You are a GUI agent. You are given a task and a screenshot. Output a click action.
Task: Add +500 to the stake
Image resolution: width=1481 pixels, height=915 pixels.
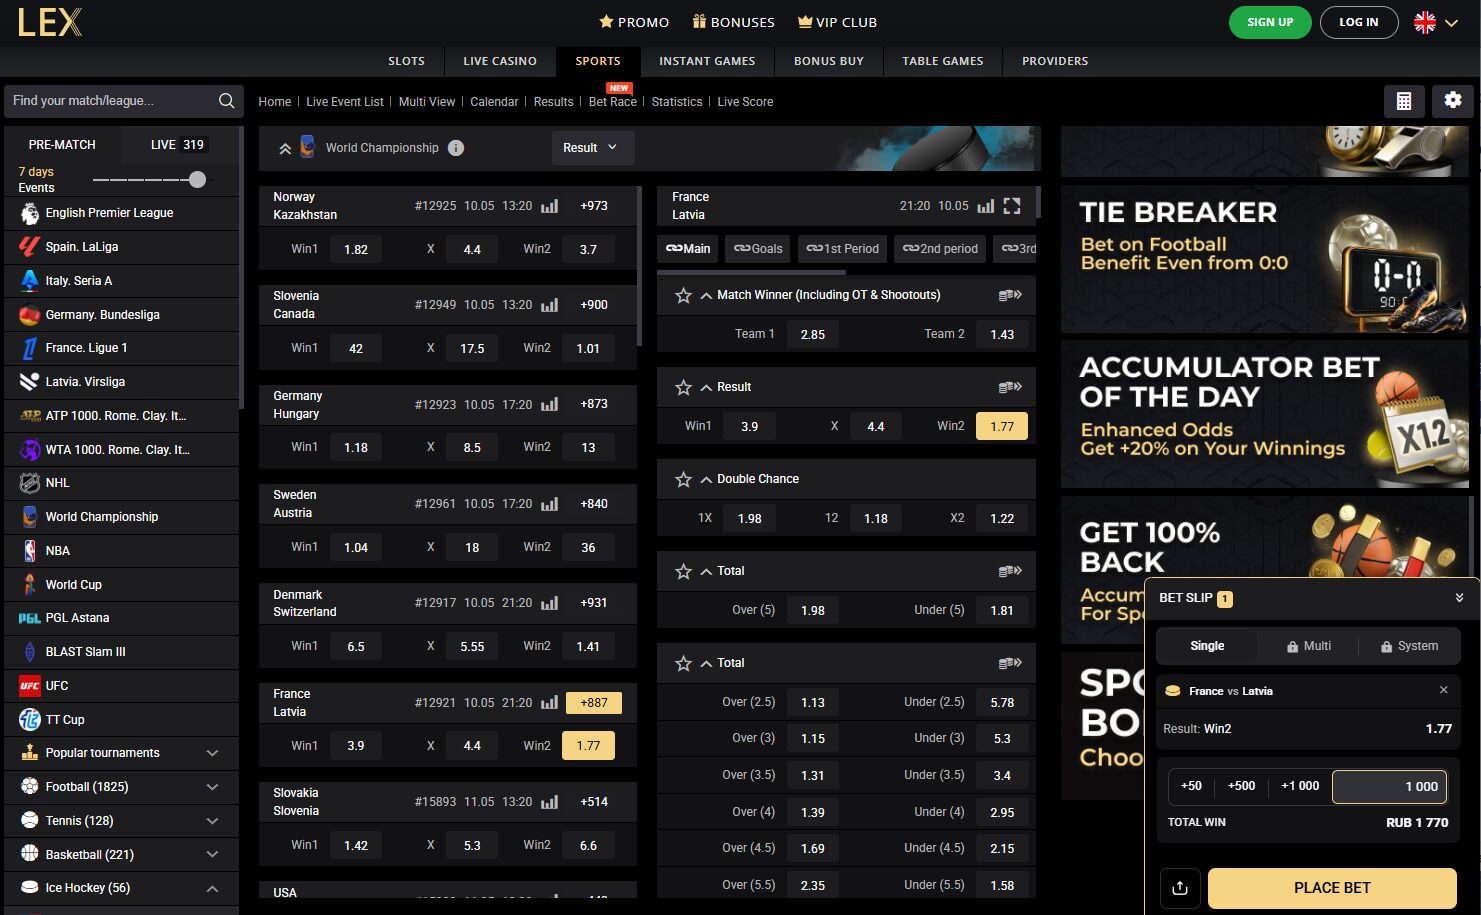click(x=1241, y=786)
